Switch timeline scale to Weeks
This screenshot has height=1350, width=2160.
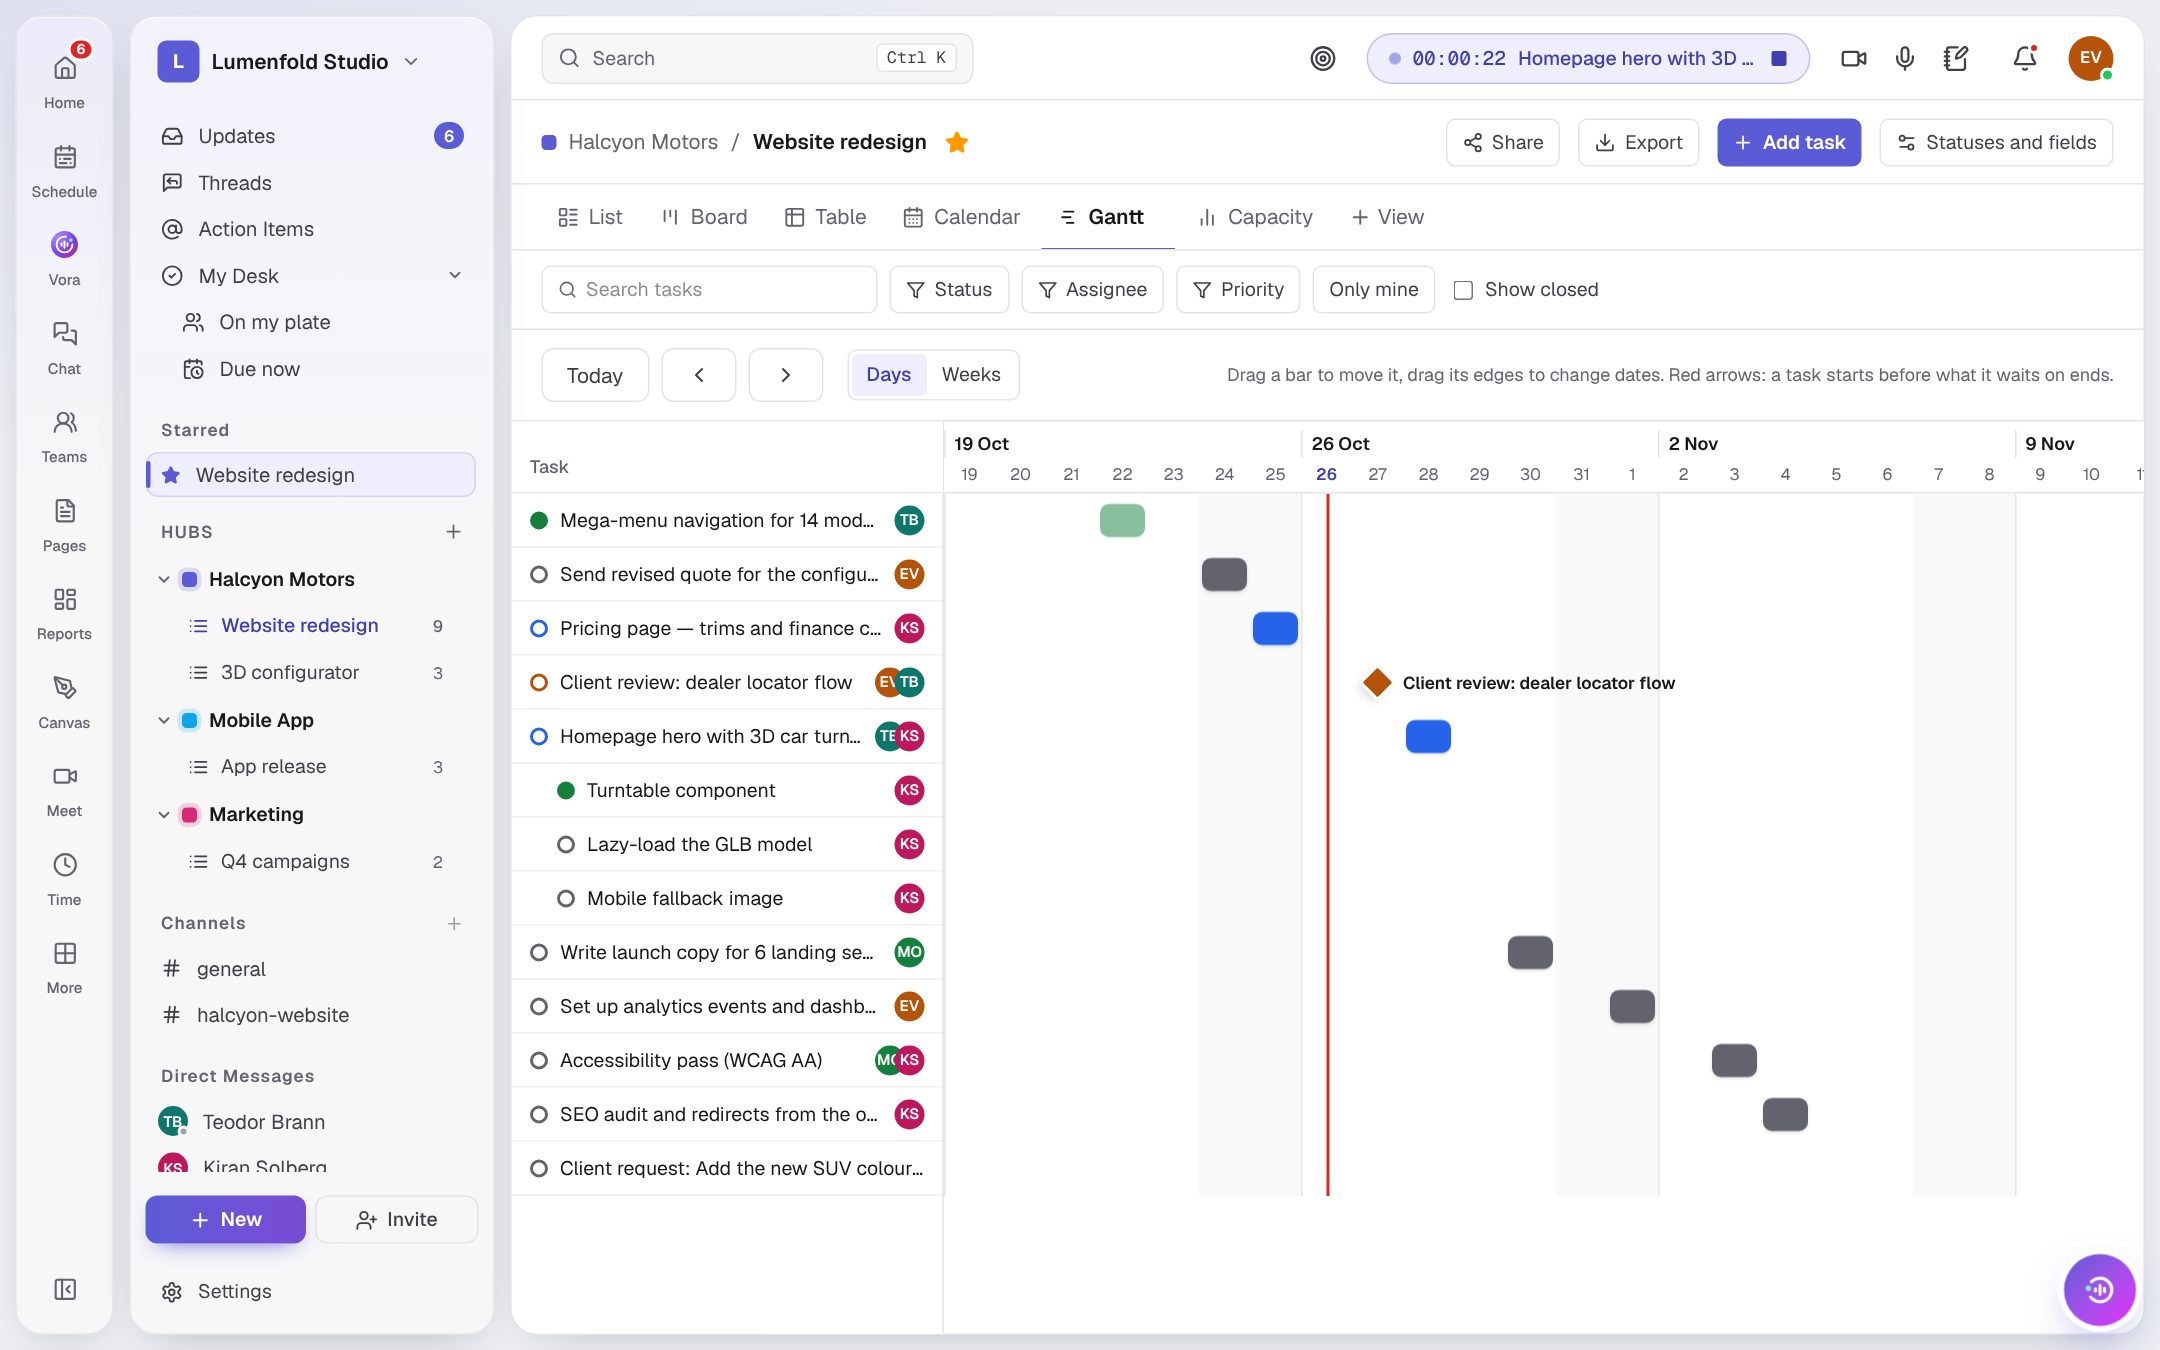[970, 374]
